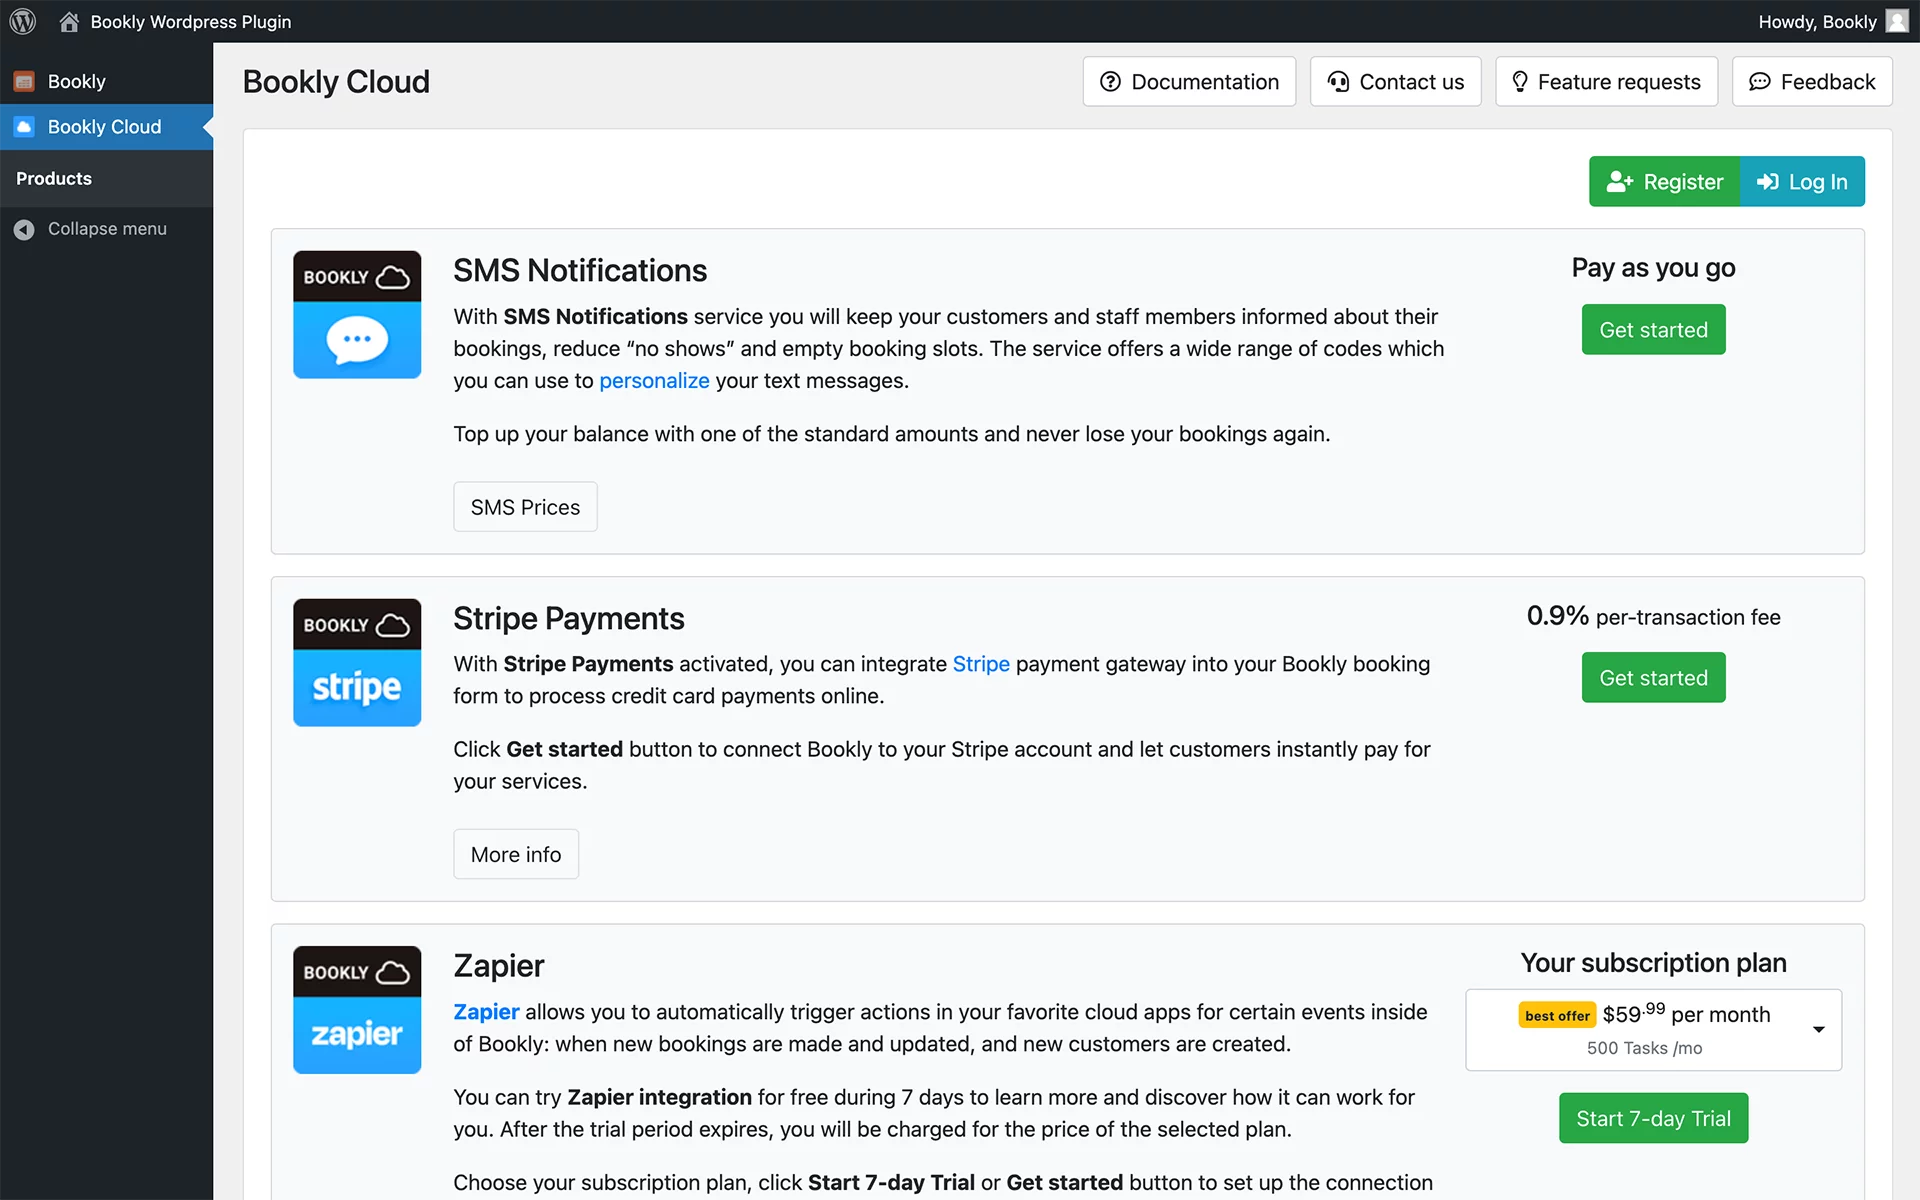
Task: Open the Products submenu item
Action: [x=54, y=178]
